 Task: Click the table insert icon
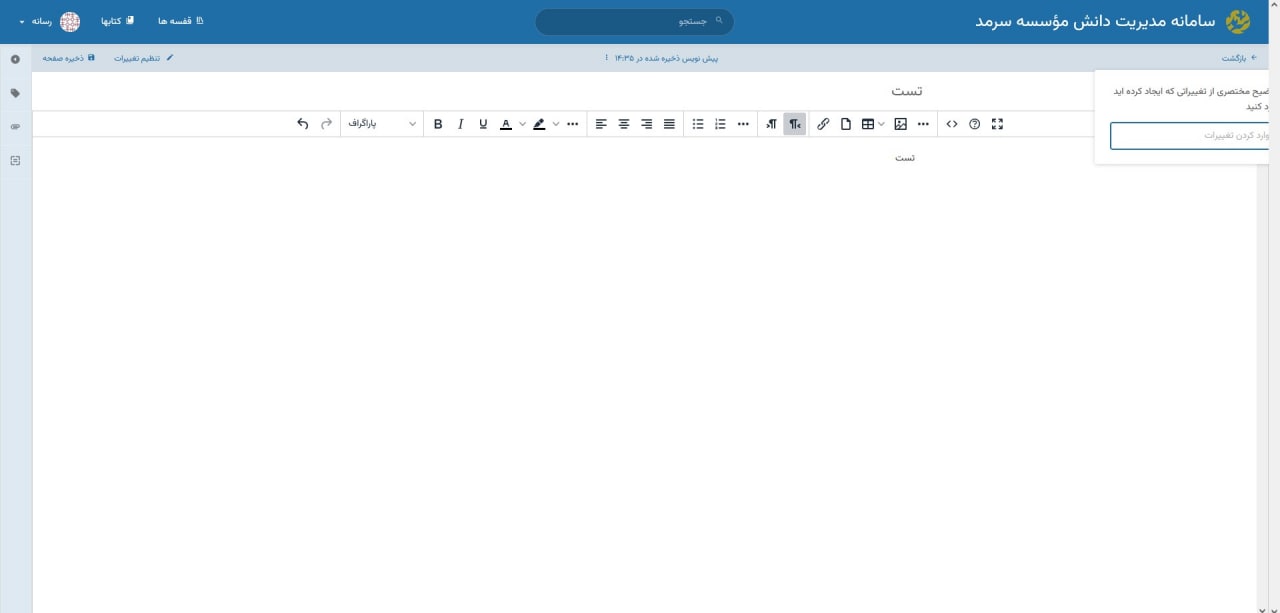(x=868, y=124)
